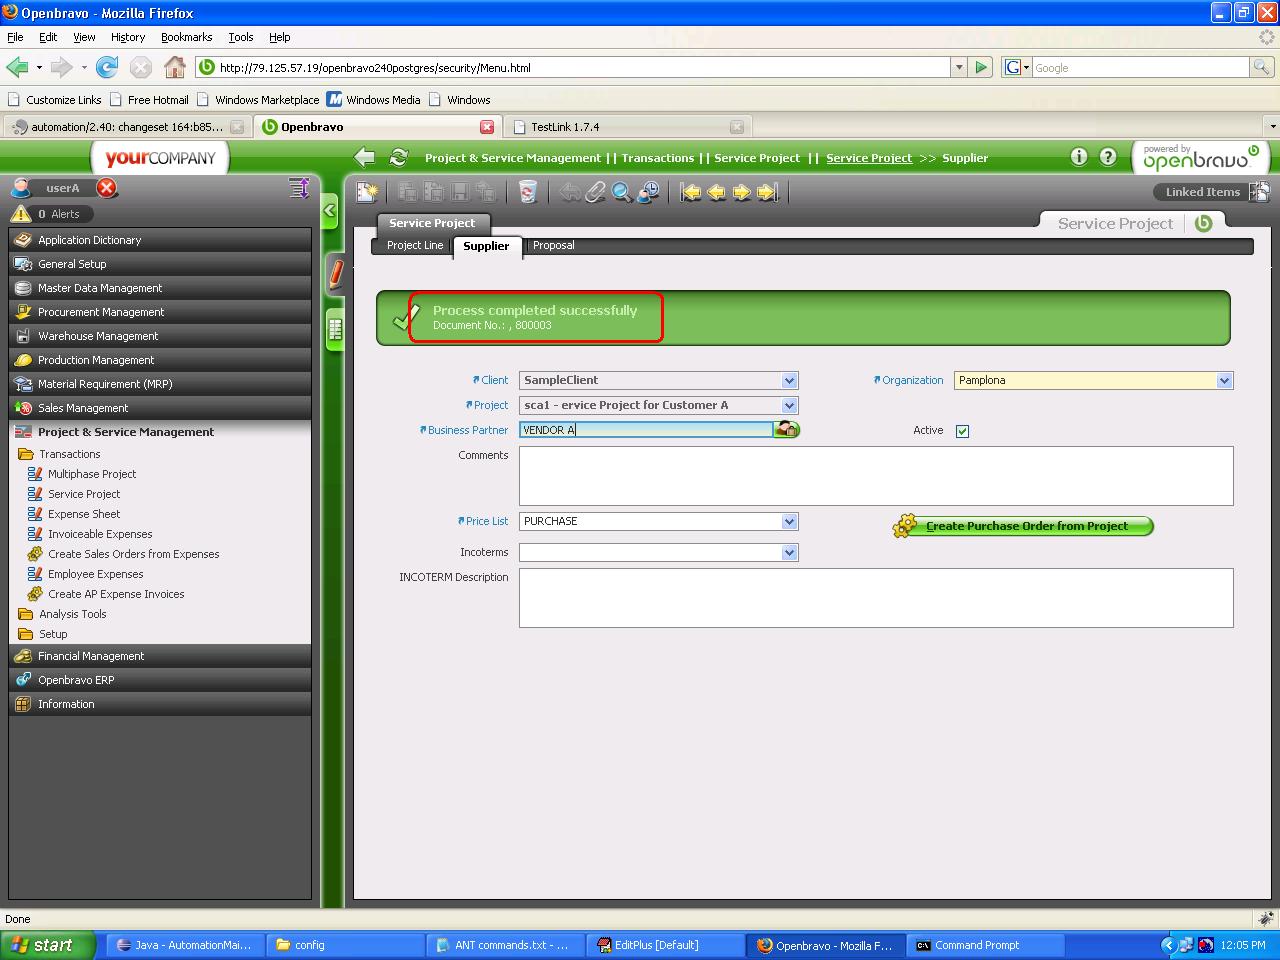Open the Price List dropdown
The image size is (1280, 960).
point(789,521)
